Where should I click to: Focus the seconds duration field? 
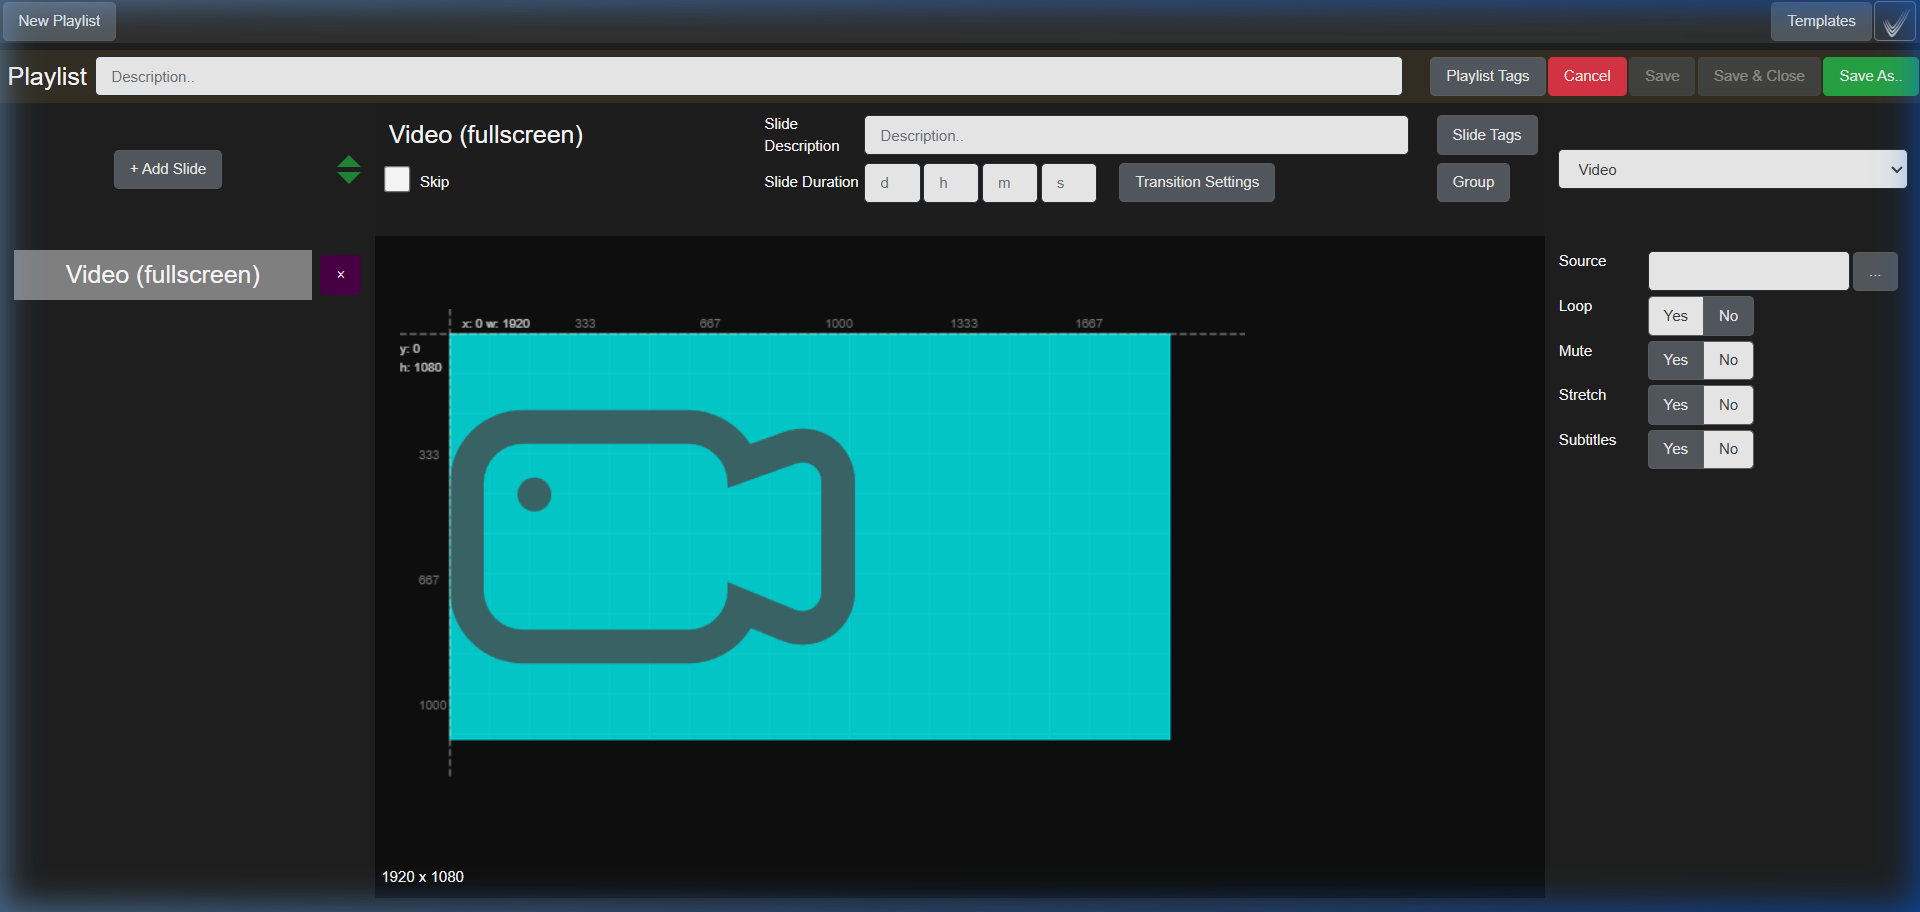(1069, 183)
